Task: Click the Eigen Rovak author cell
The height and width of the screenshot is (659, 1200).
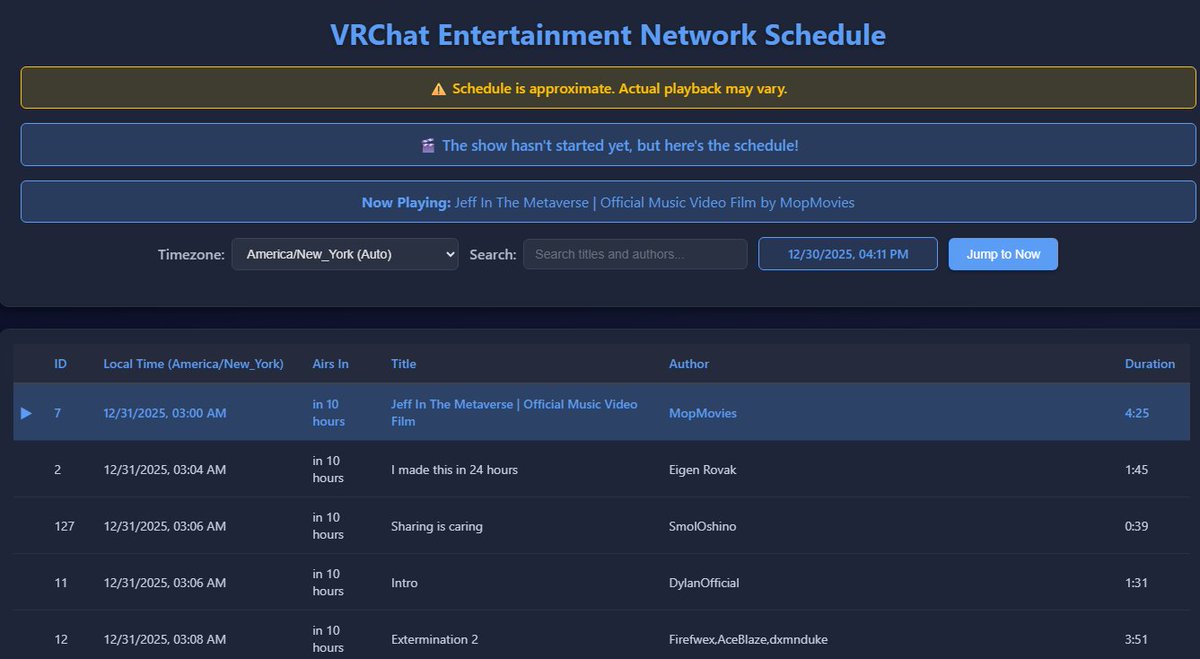Action: (703, 470)
